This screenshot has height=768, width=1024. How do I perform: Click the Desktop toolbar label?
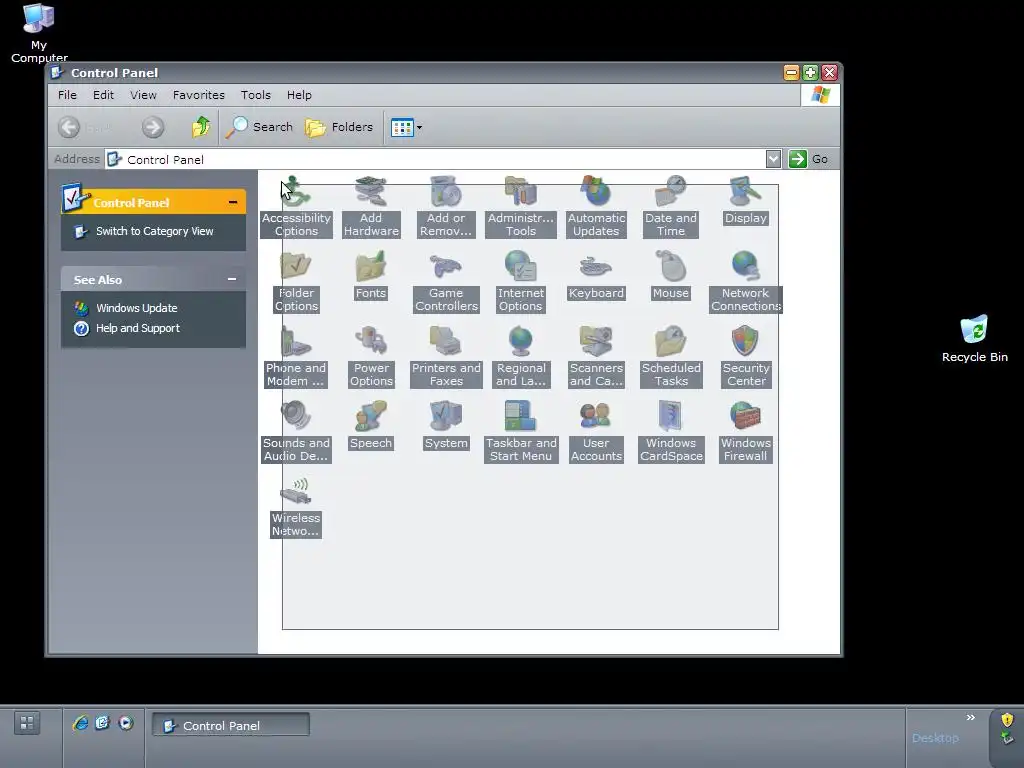[935, 737]
